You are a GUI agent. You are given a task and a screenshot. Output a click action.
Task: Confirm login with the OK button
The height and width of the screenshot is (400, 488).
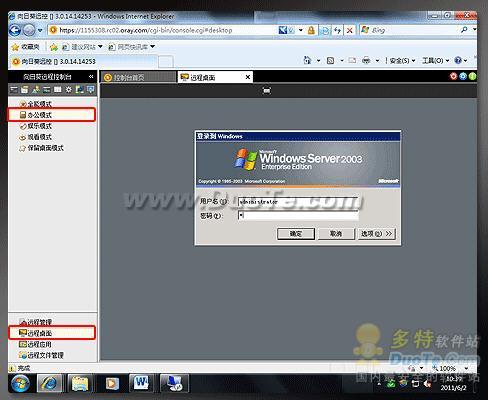(296, 234)
